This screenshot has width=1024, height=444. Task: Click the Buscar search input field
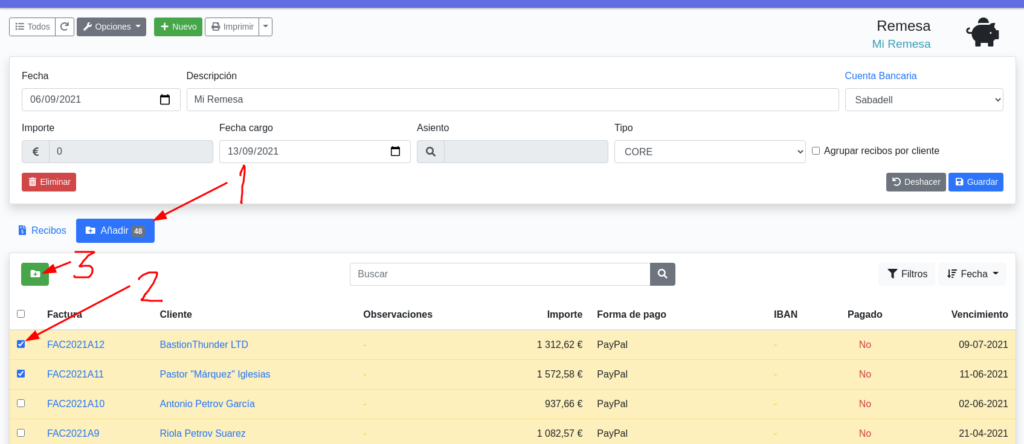click(499, 273)
